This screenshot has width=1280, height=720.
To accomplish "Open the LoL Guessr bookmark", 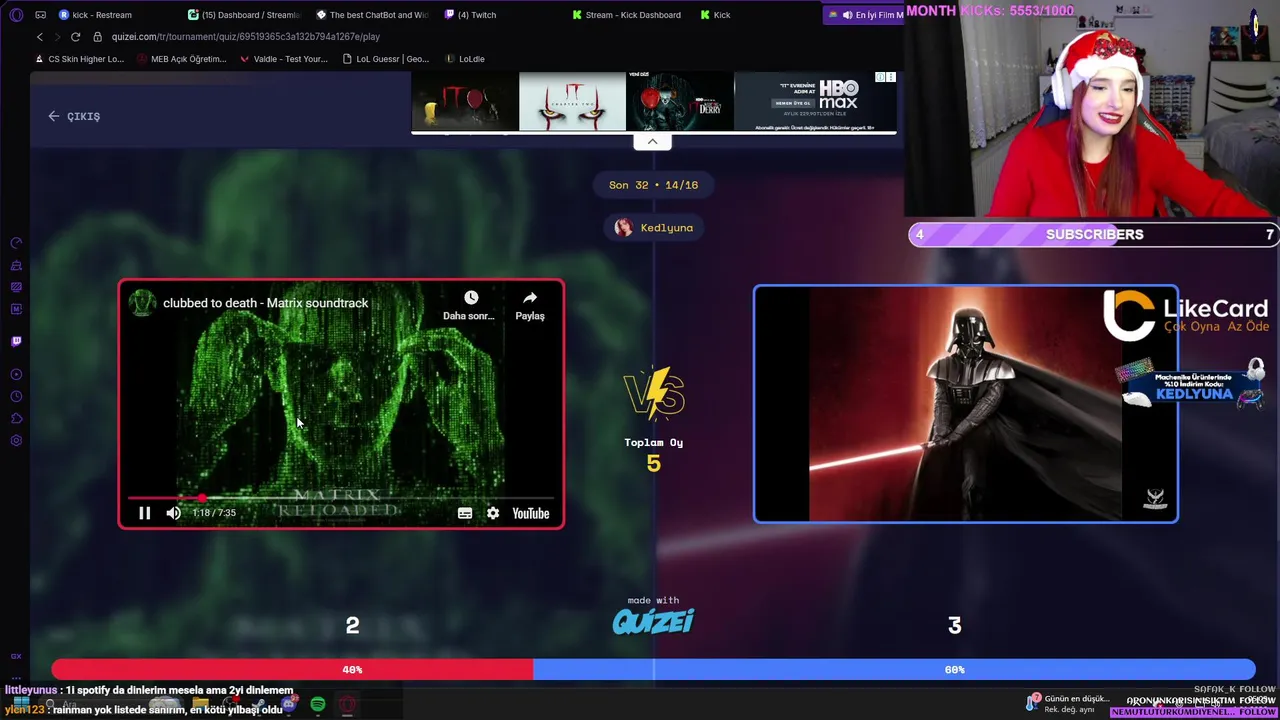I will tap(385, 59).
